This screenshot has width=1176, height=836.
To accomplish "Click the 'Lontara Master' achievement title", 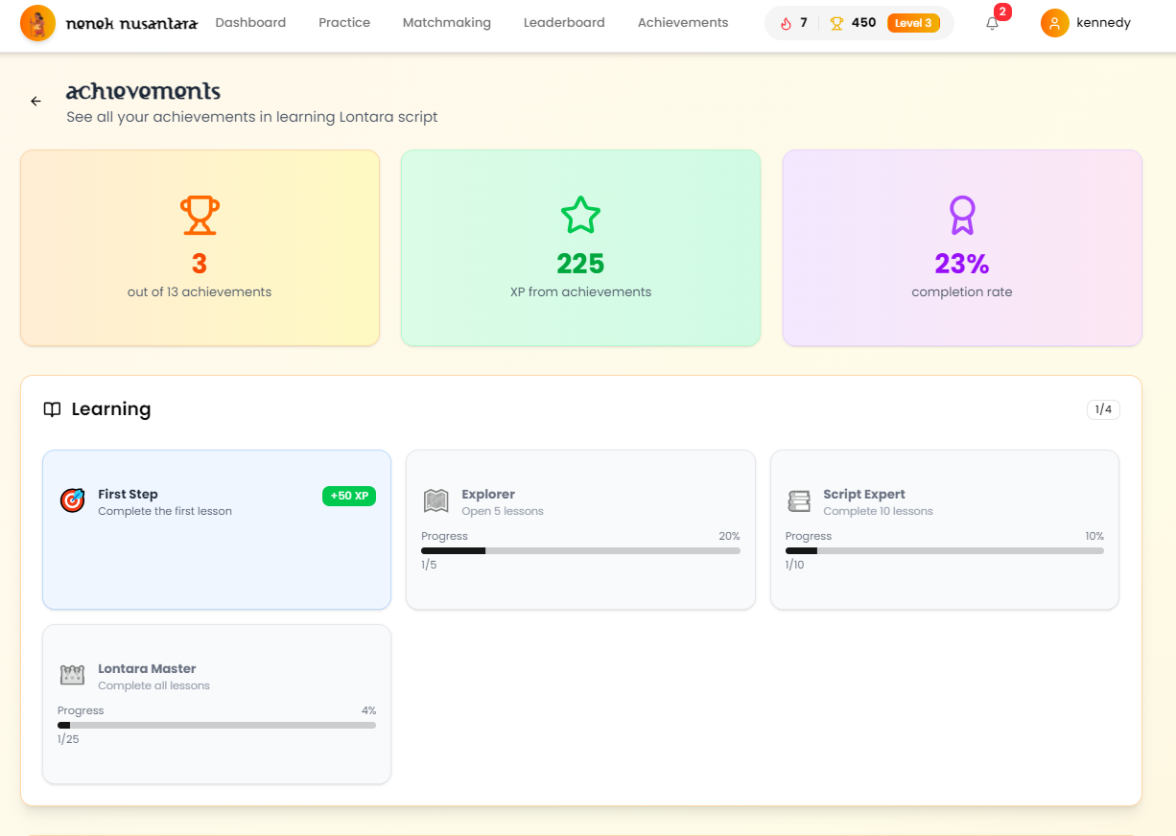I will [147, 669].
